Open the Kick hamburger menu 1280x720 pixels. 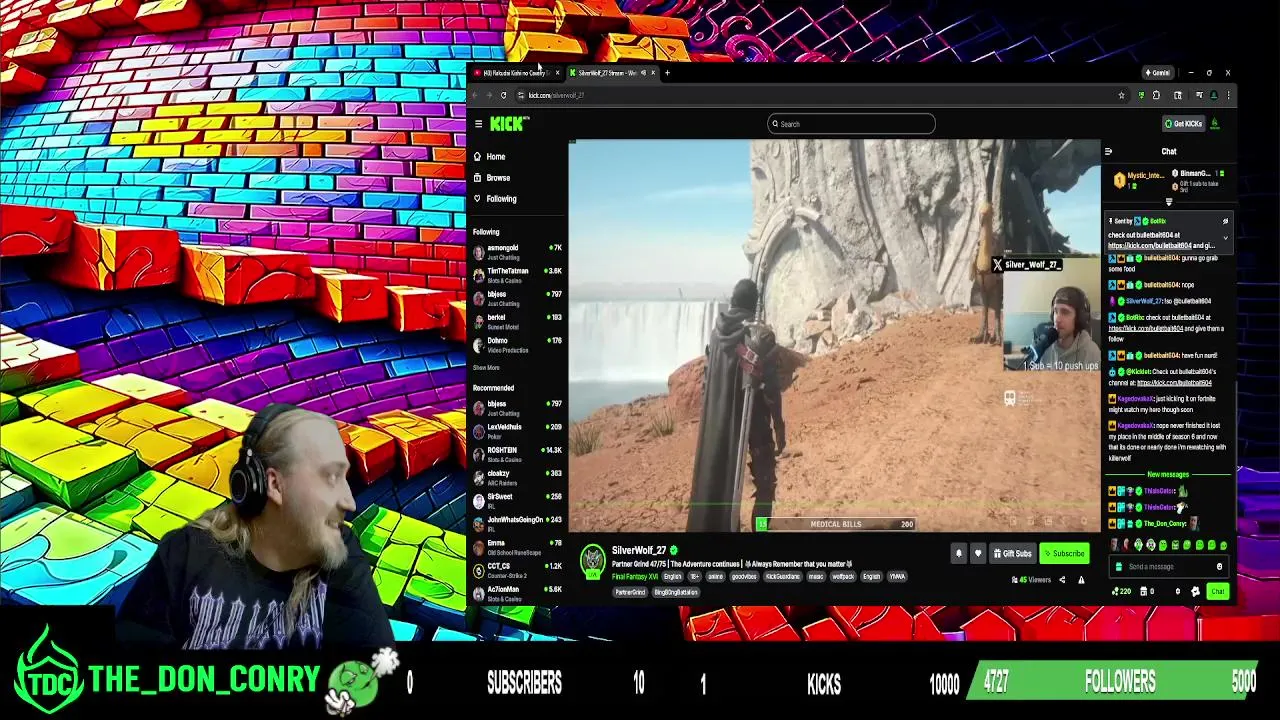[478, 124]
